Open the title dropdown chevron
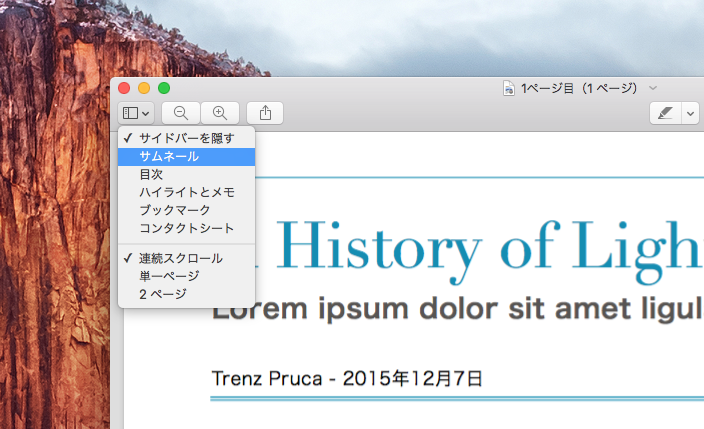Image resolution: width=704 pixels, height=429 pixels. point(653,88)
